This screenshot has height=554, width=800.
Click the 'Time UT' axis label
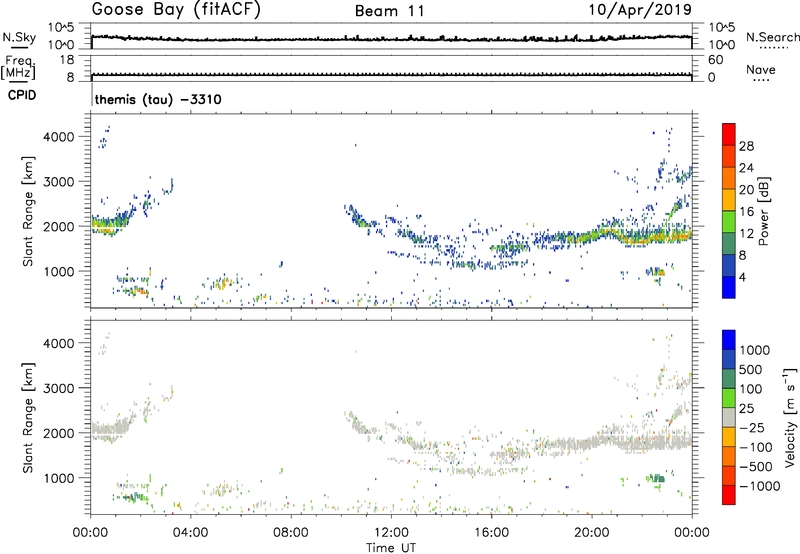[391, 548]
